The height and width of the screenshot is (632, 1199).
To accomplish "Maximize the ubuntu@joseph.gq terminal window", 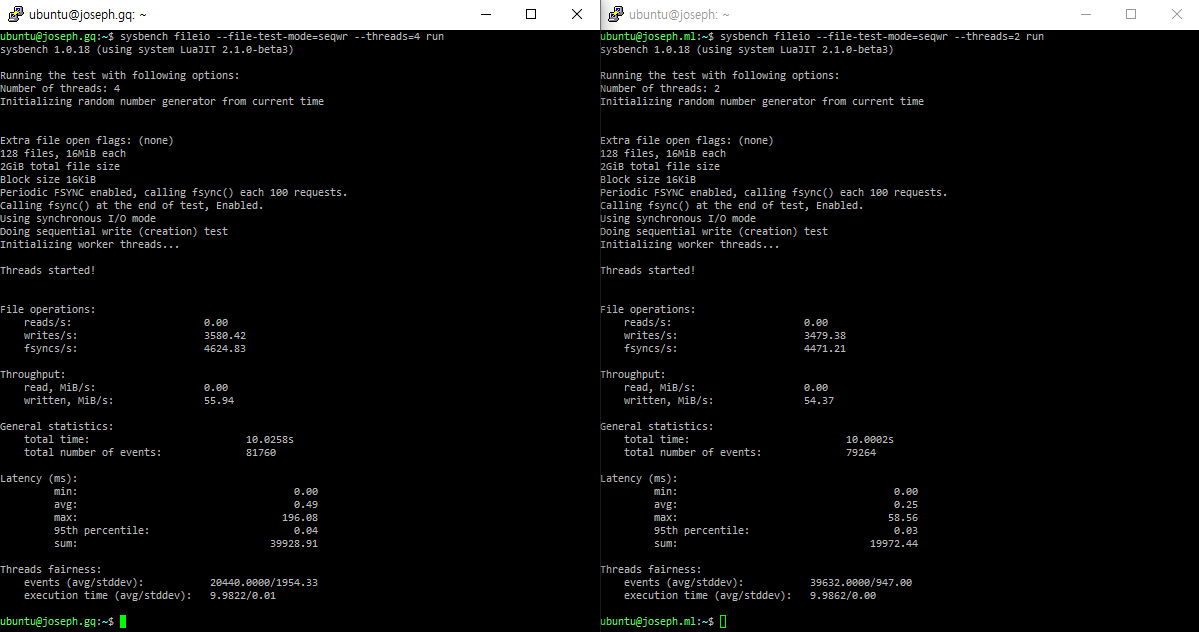I will click(x=531, y=15).
